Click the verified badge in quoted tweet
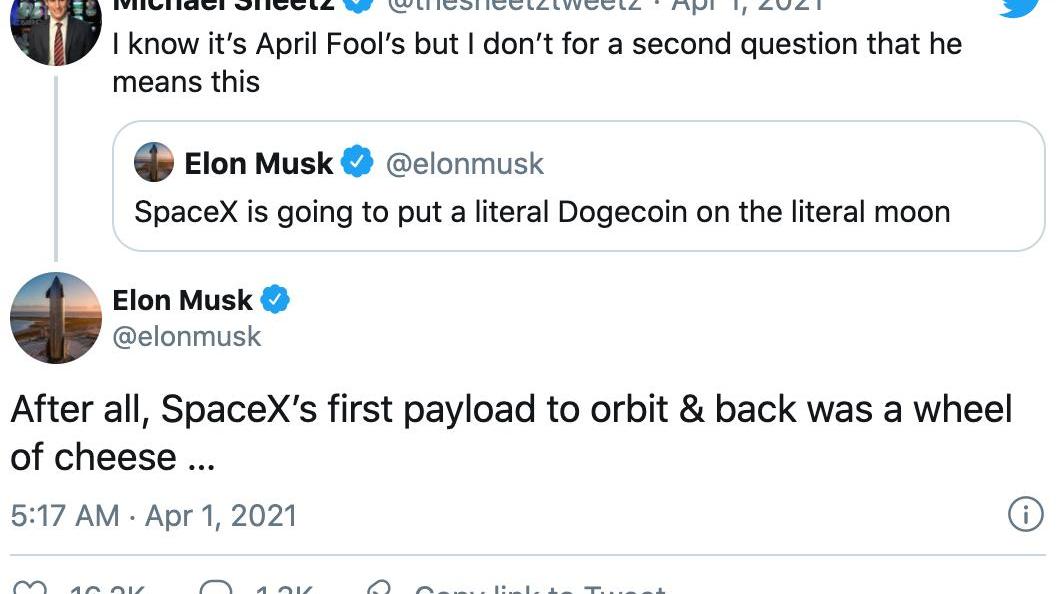 coord(357,162)
